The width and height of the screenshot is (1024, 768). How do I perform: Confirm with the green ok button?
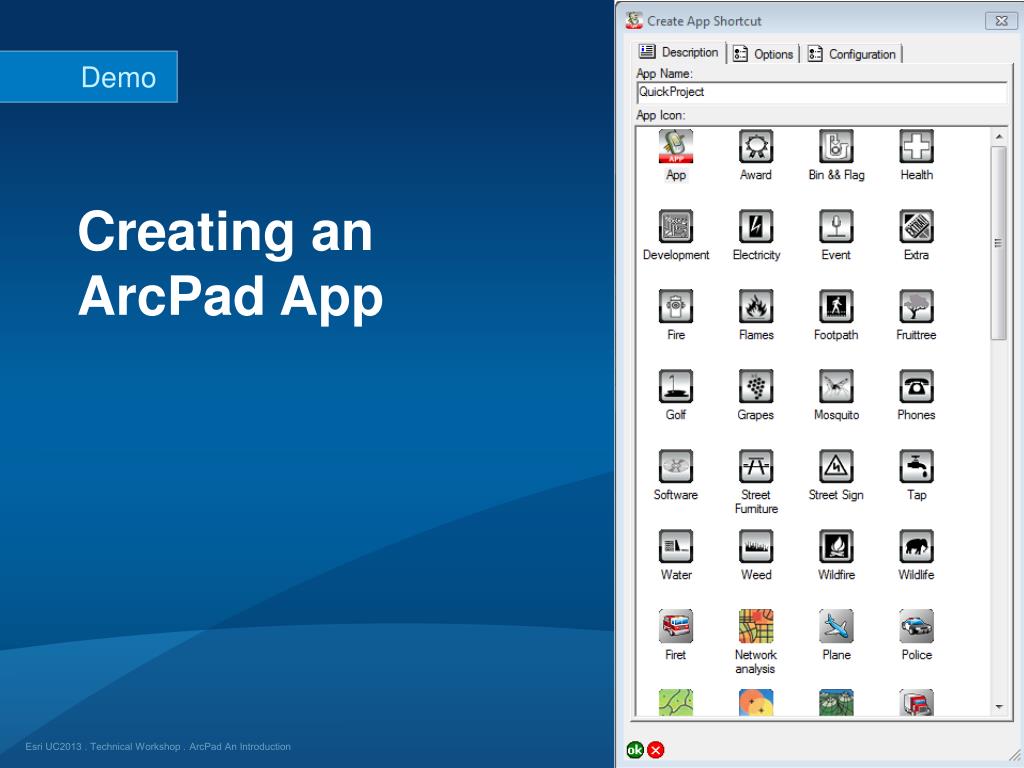coord(635,750)
